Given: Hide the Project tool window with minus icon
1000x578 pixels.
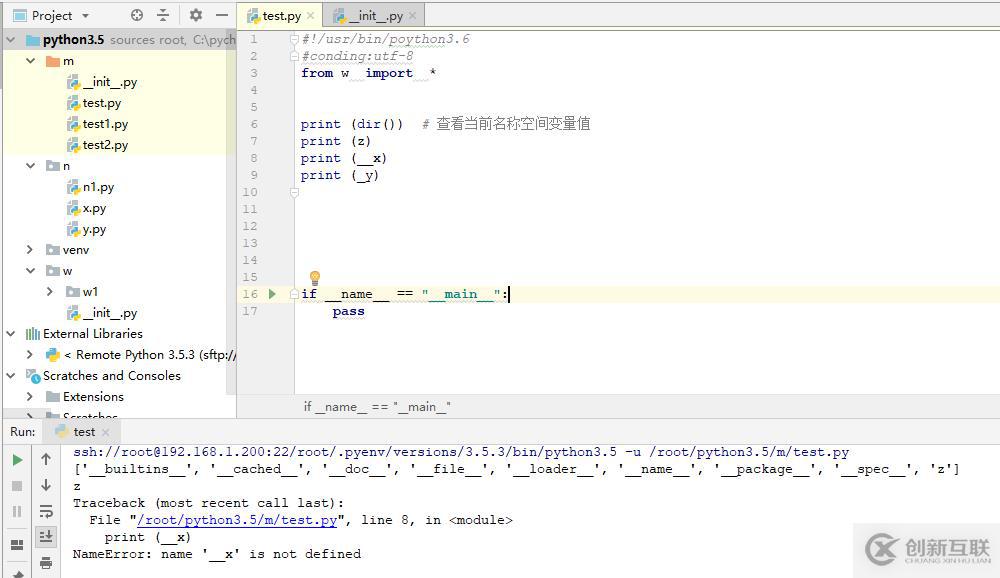Looking at the screenshot, I should coord(222,15).
